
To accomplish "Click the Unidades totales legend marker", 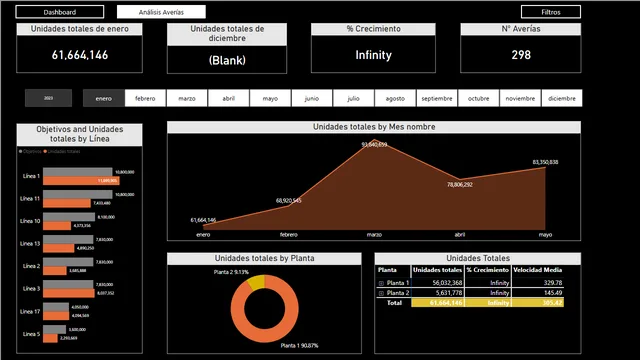I will pos(45,151).
